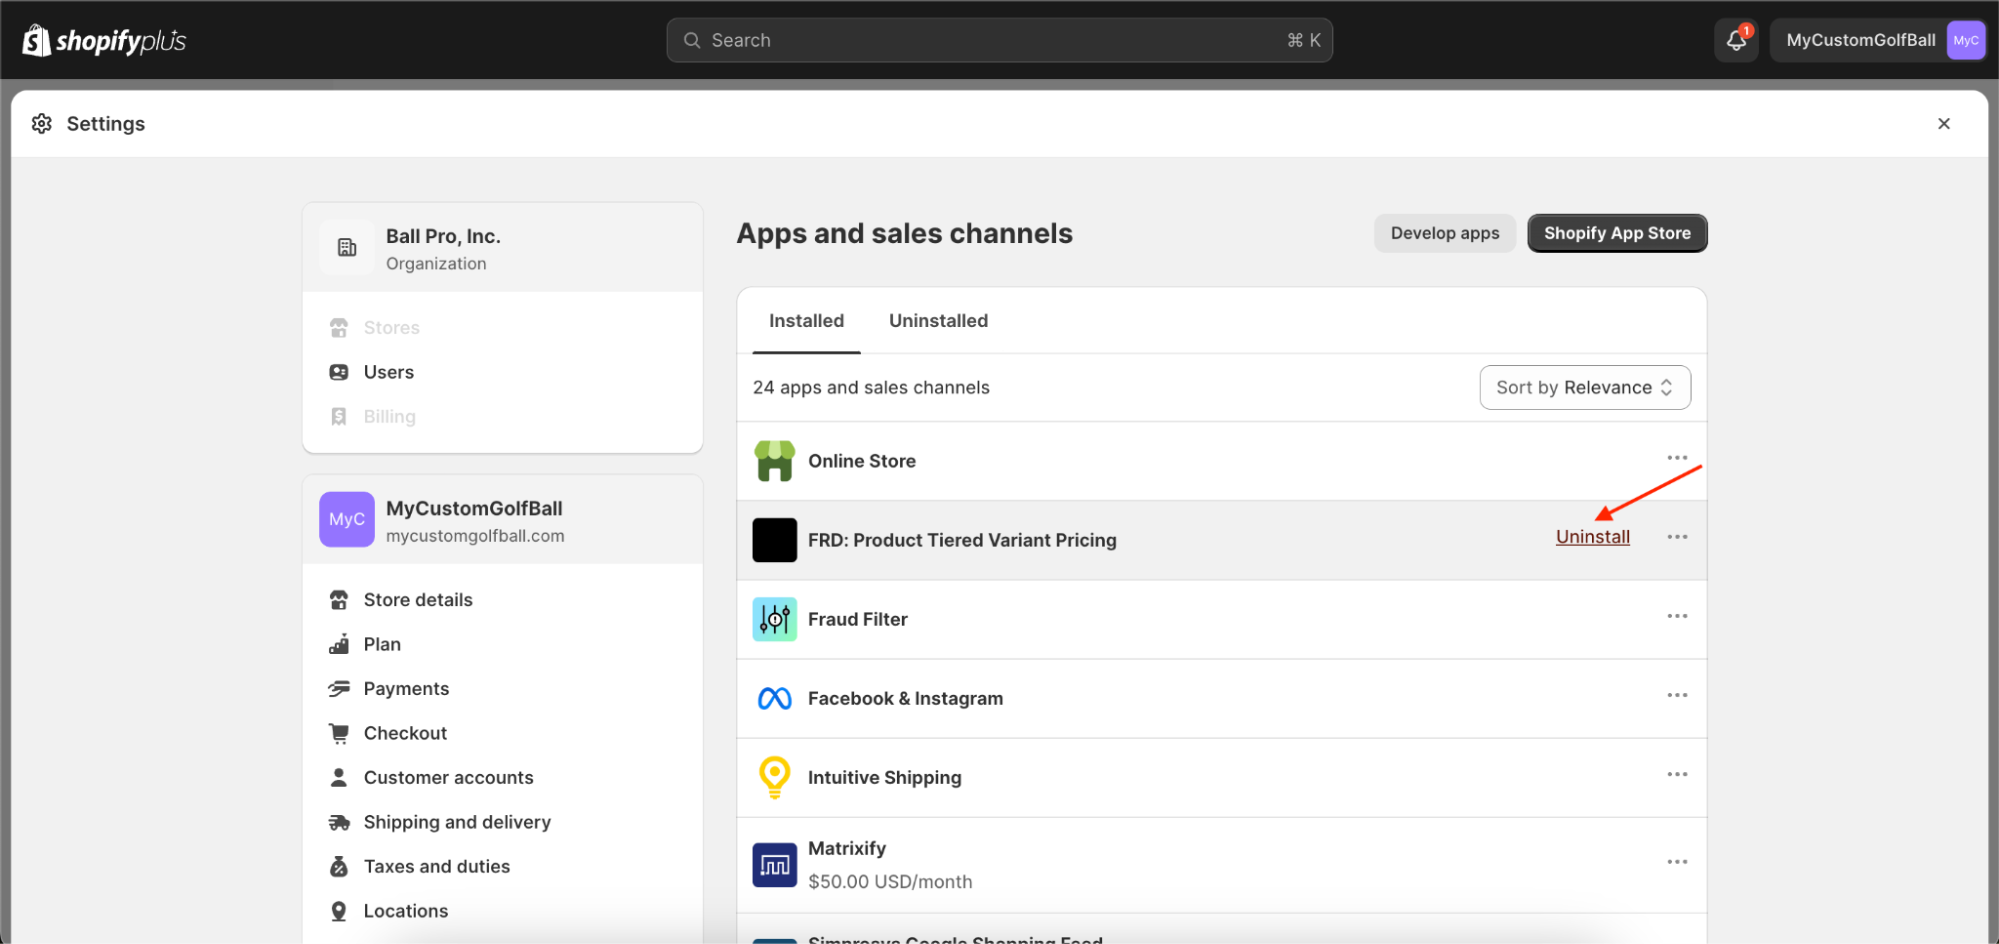Select the Installed tab
Screen dimensions: 1999x944
point(806,321)
